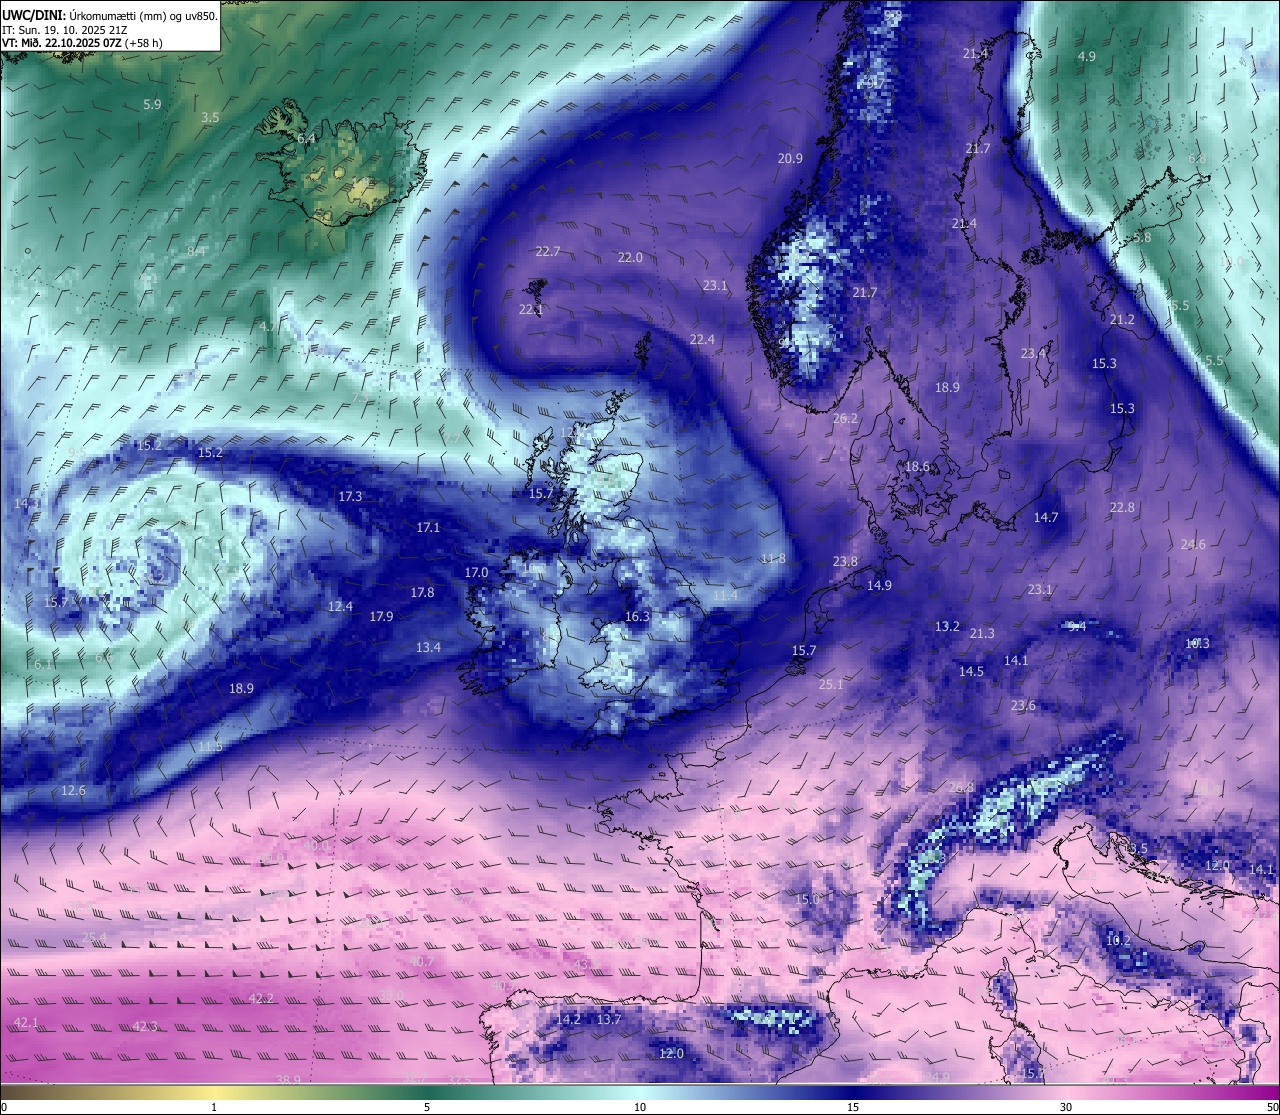Screen dimensions: 1280x1115
Task: Click the 10.2 value on the map
Action: pyautogui.click(x=1117, y=940)
